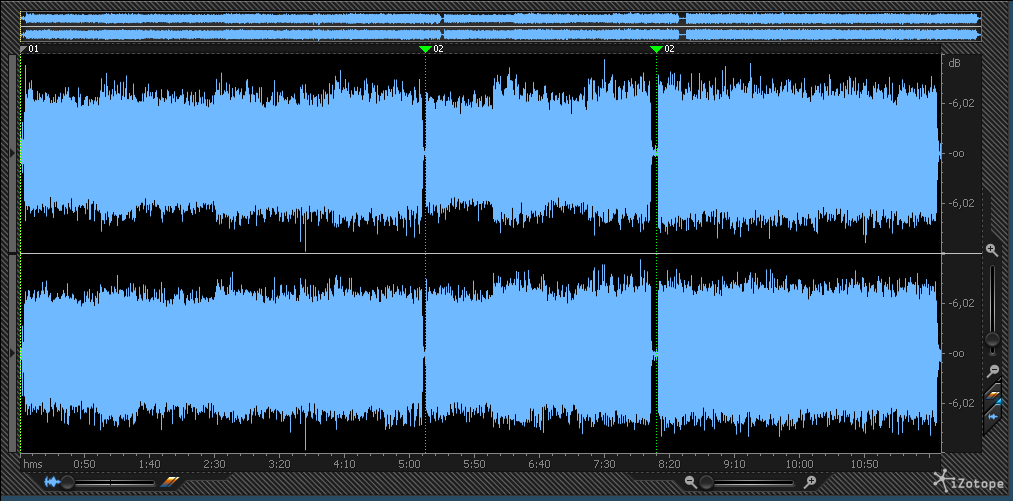Click the vertical zoom in magnifier icon
The height and width of the screenshot is (501, 1013).
(x=991, y=249)
